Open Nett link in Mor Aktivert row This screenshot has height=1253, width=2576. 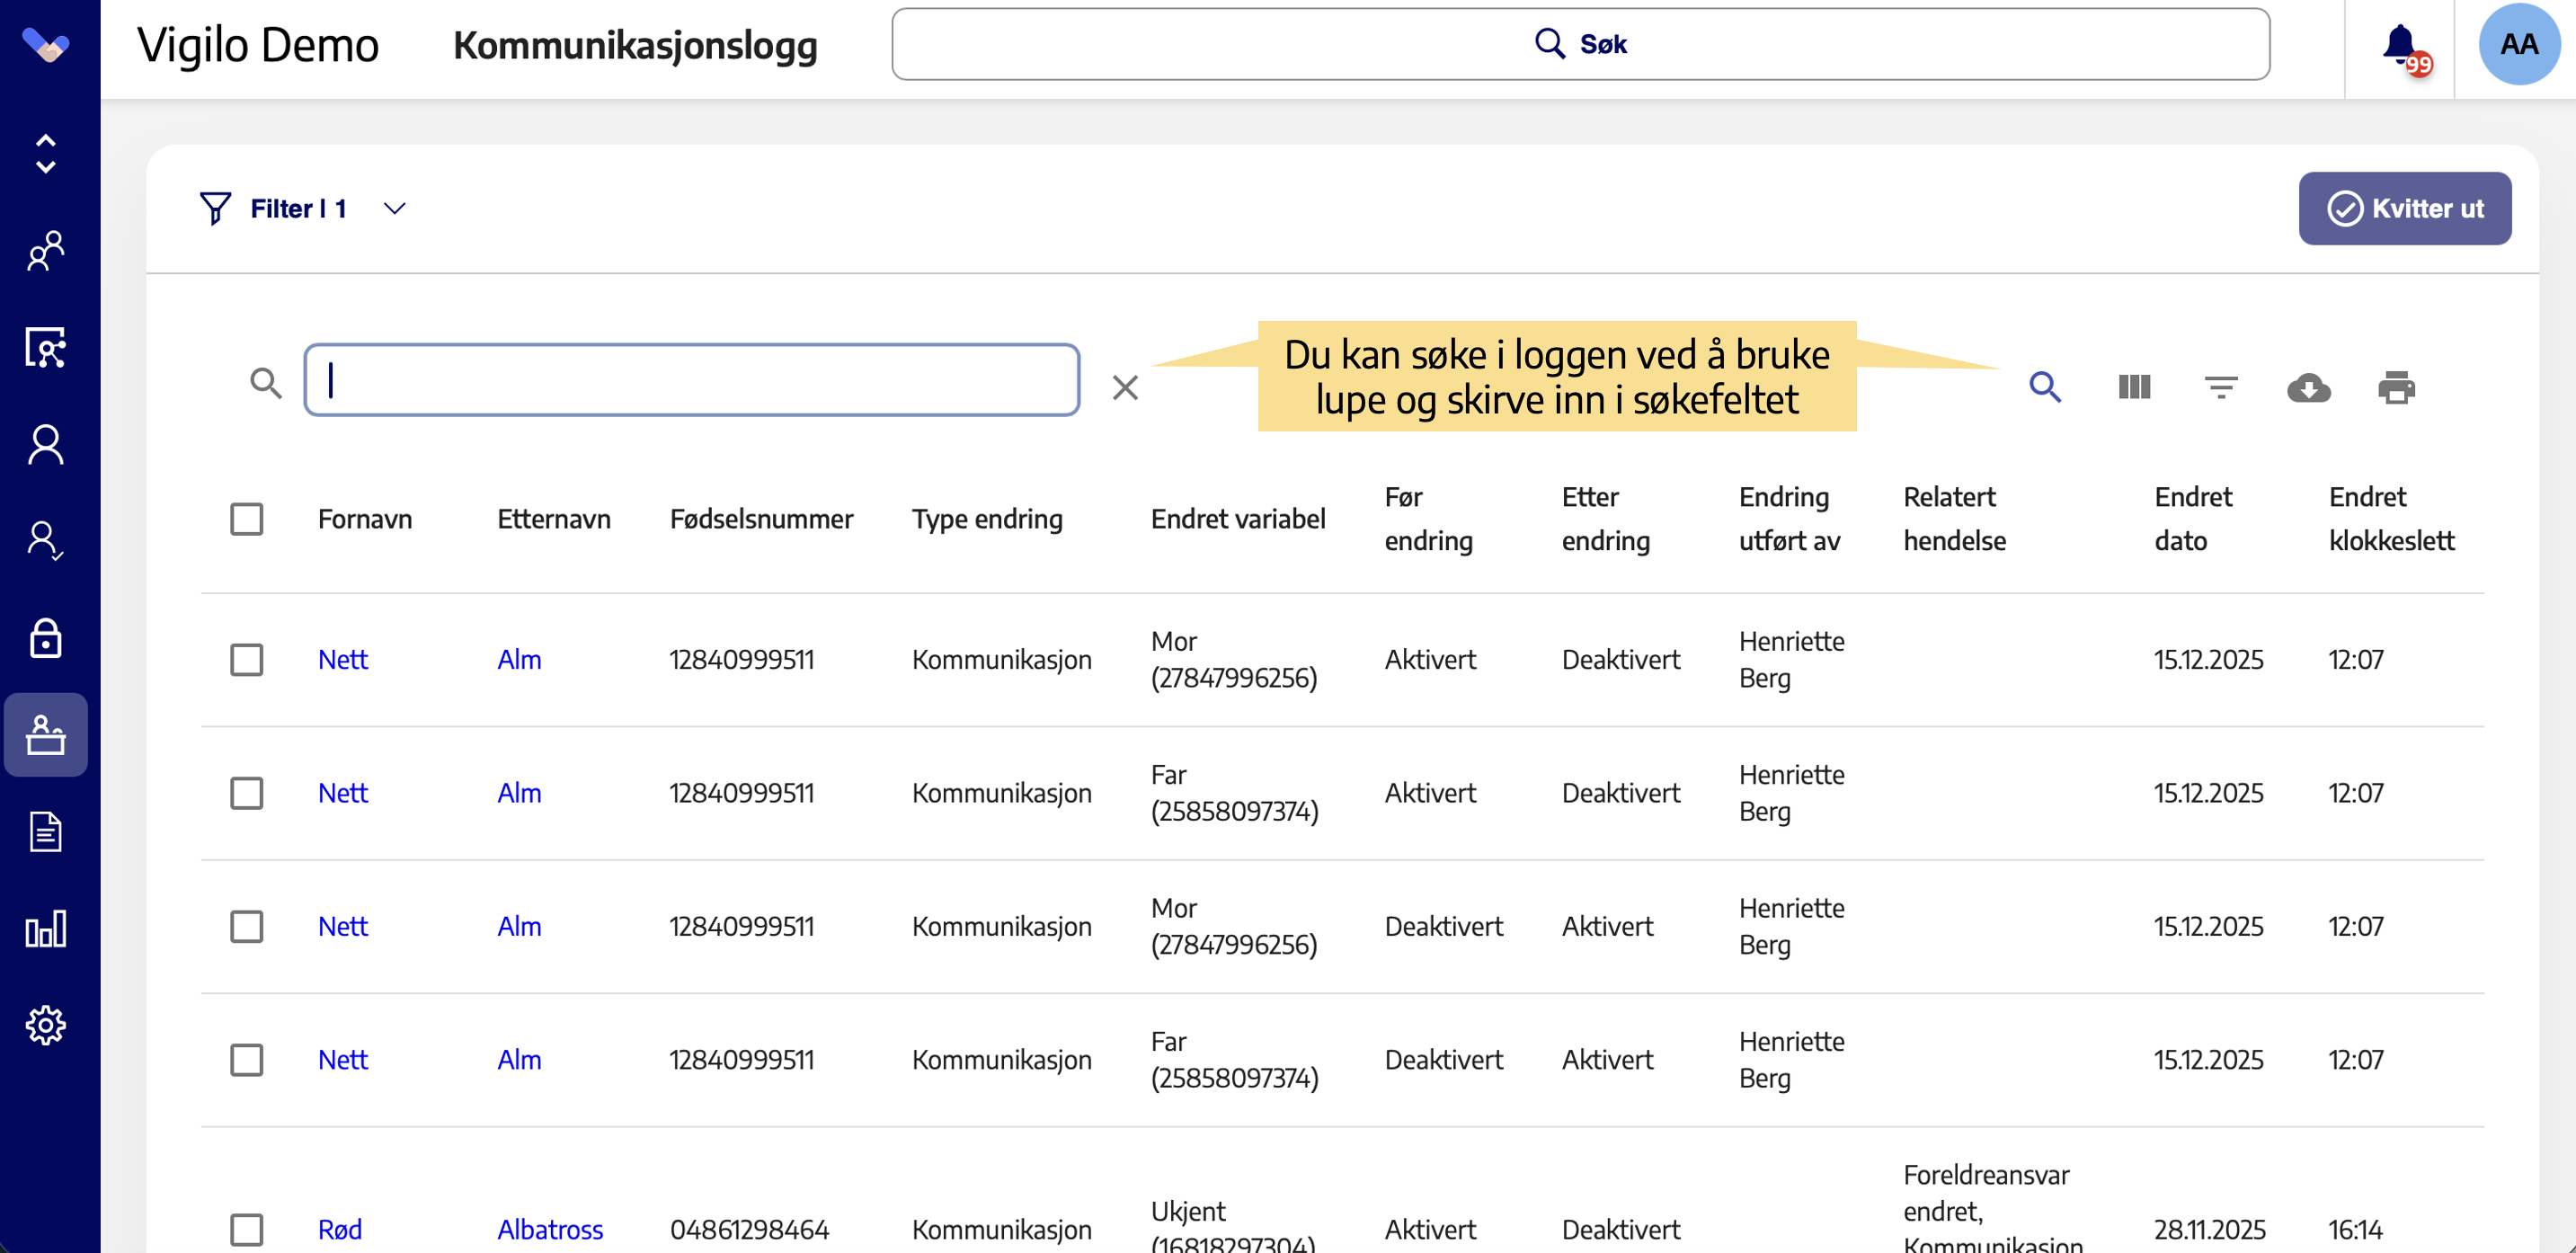(x=342, y=660)
